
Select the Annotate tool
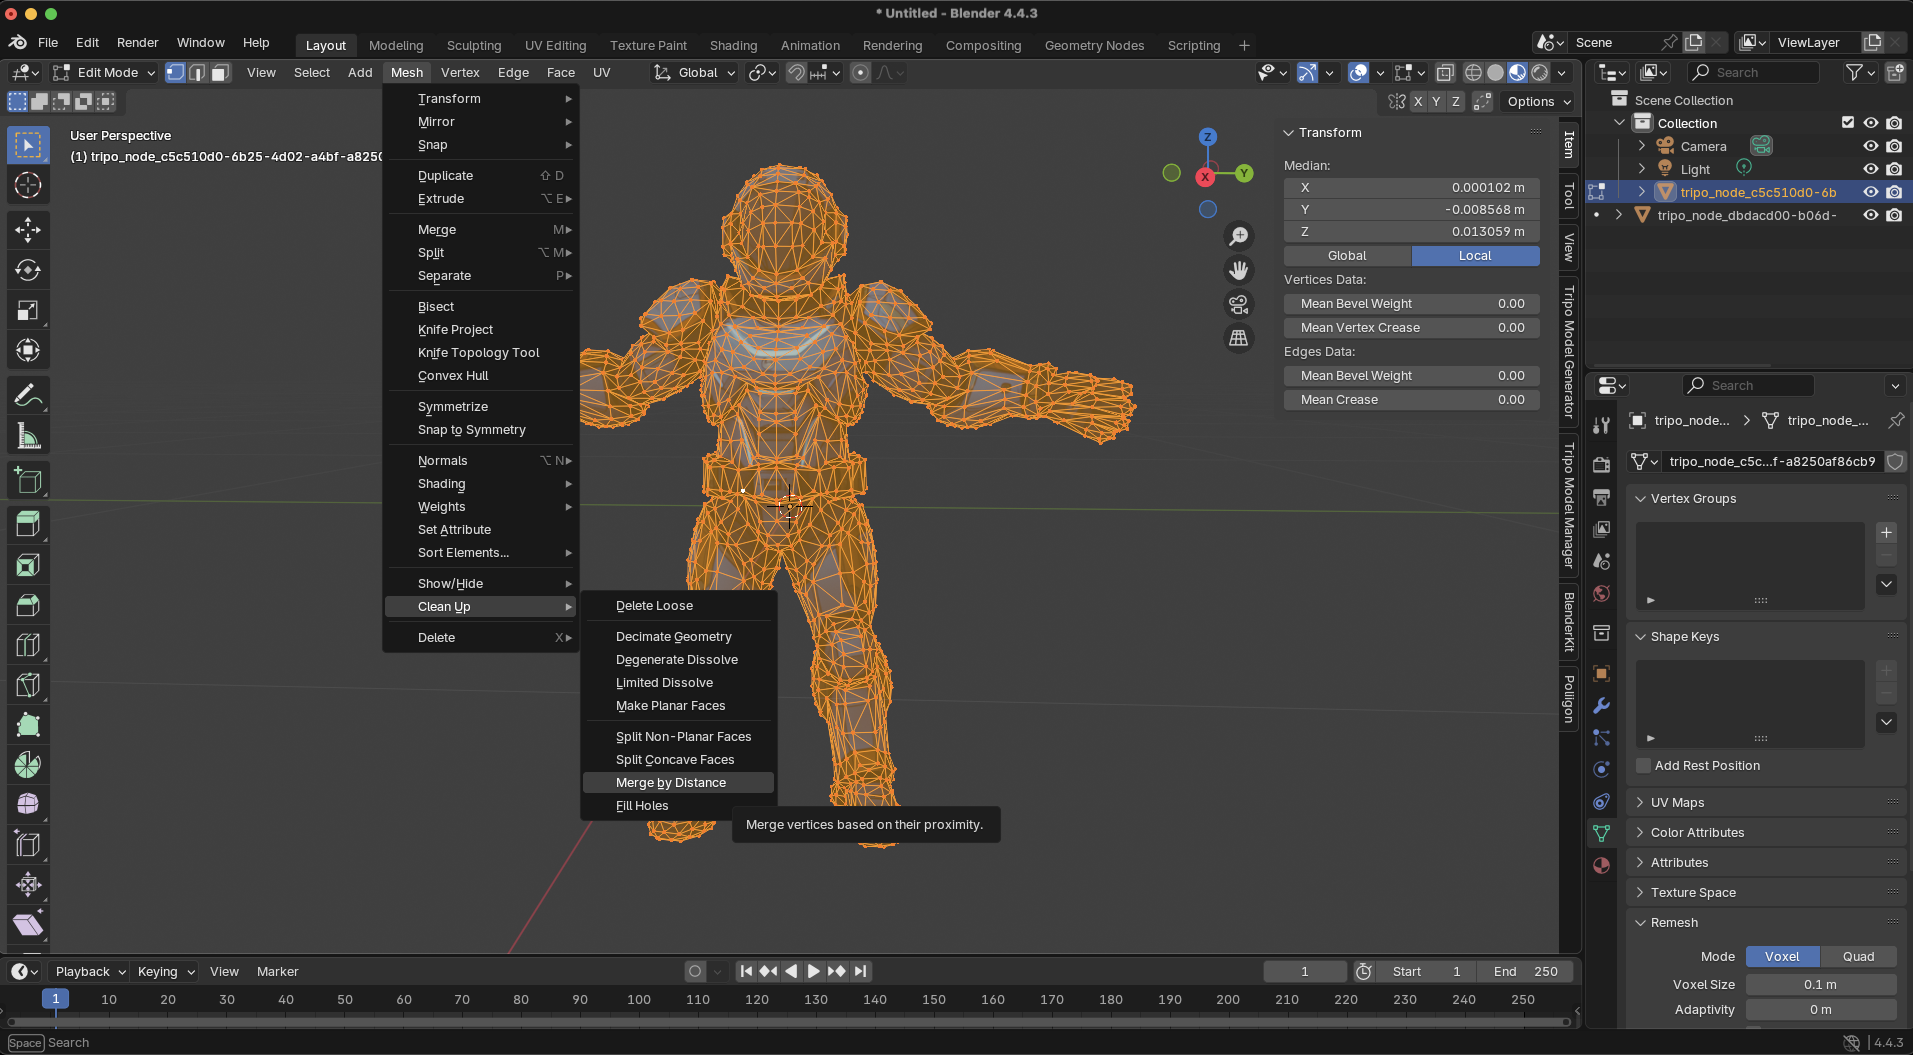click(28, 396)
